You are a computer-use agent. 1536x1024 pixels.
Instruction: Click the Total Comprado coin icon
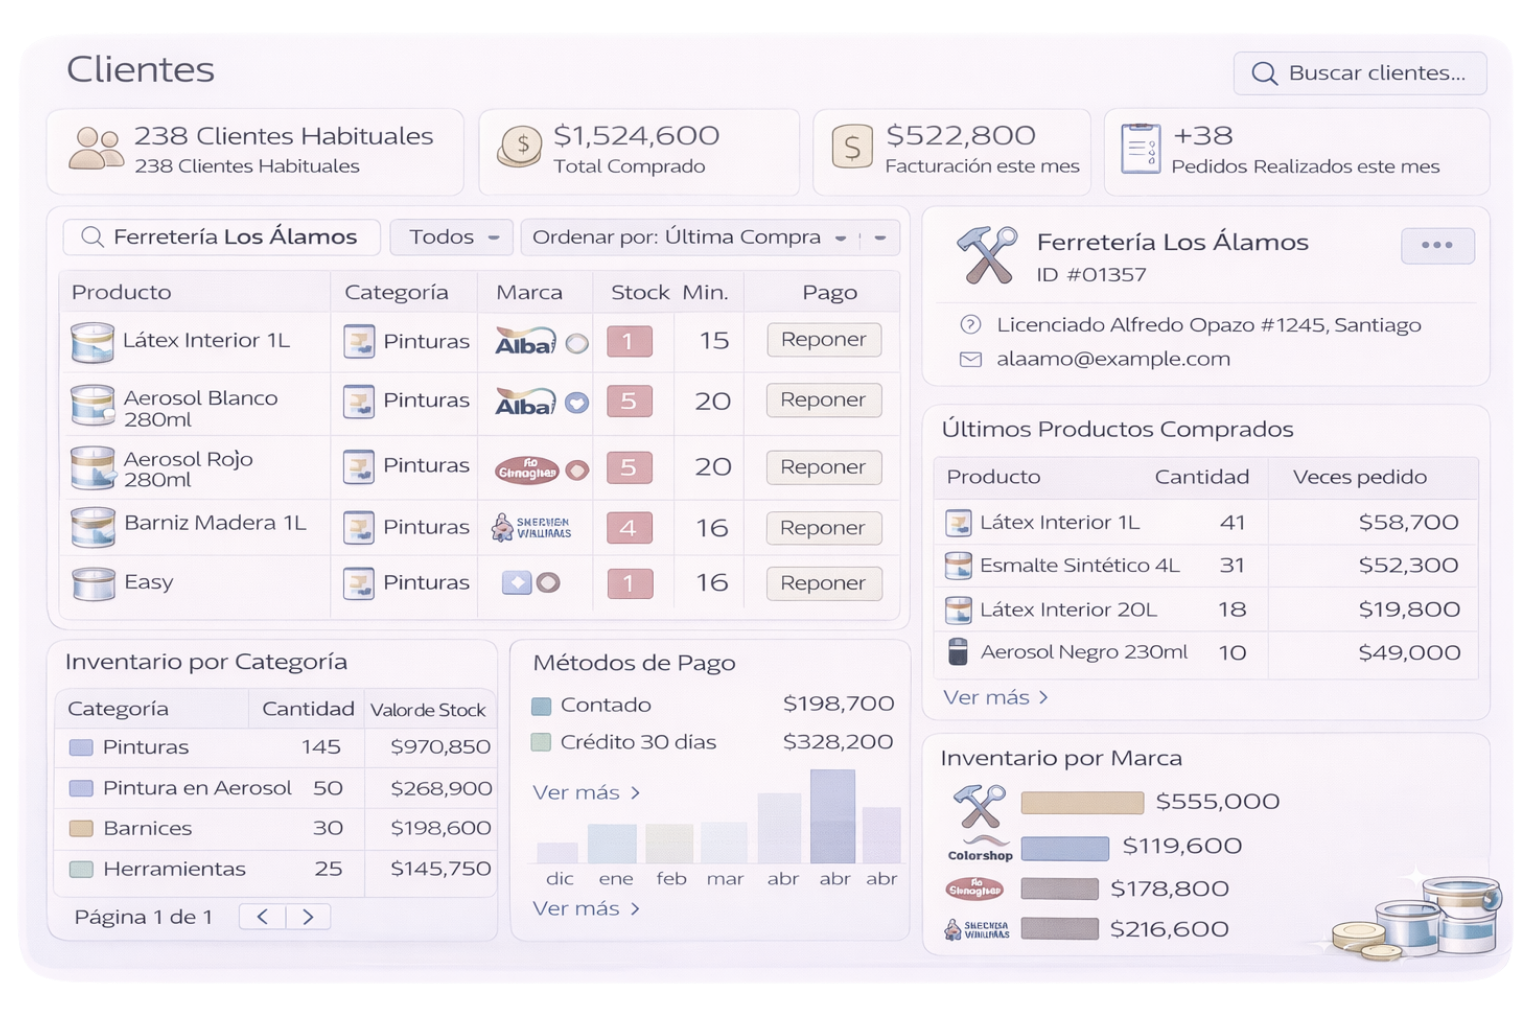tap(520, 148)
